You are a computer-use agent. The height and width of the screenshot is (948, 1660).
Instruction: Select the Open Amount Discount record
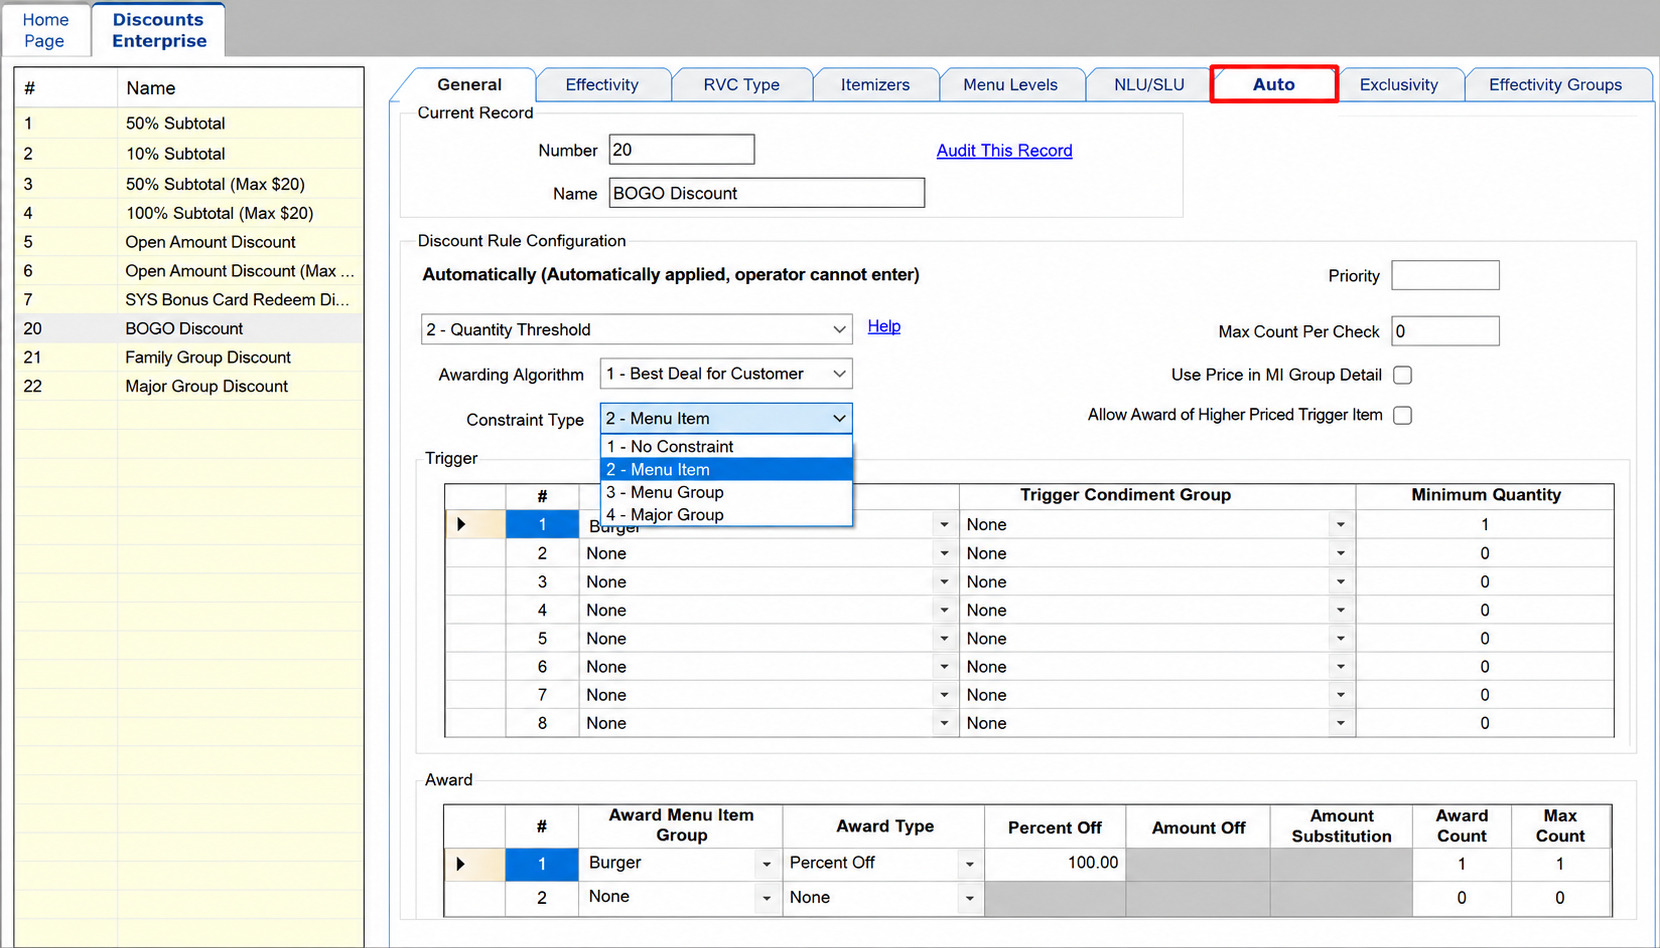coord(189,242)
